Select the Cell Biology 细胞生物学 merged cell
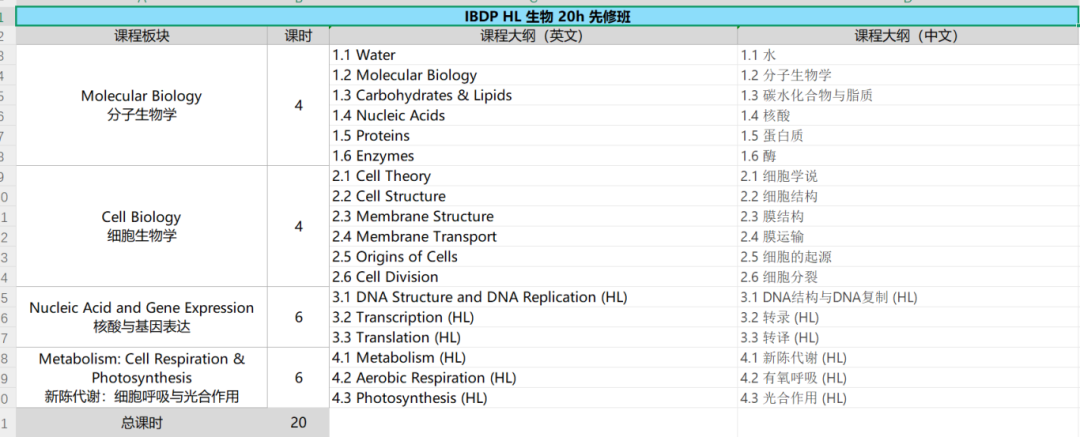Image resolution: width=1080 pixels, height=437 pixels. (141, 226)
